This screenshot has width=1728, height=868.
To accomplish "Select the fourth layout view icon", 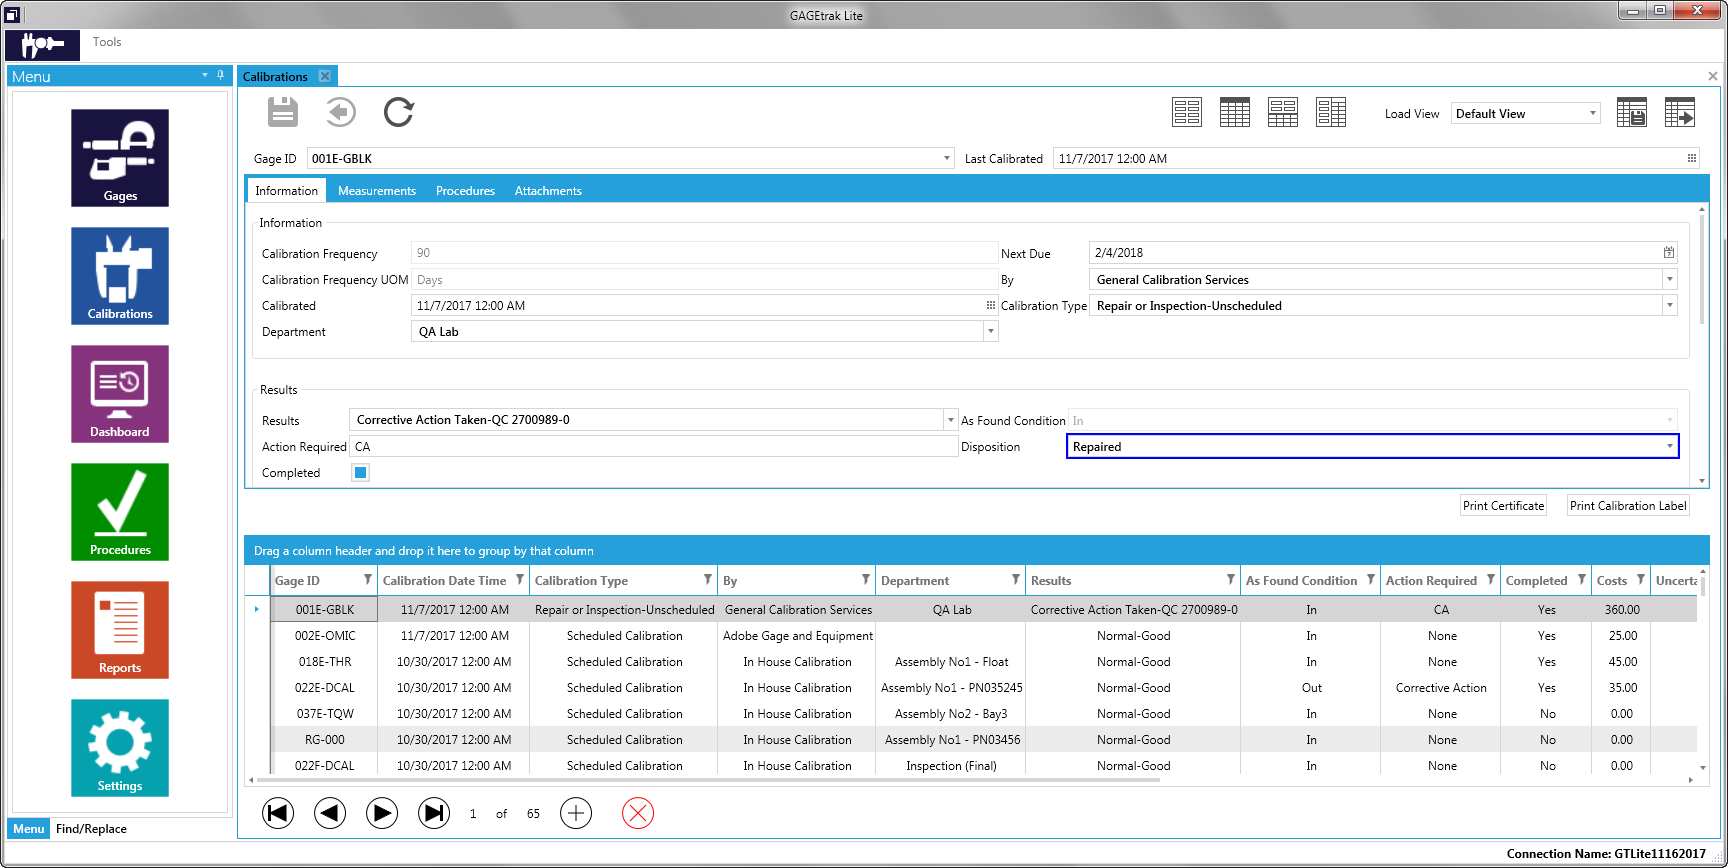I will [x=1331, y=112].
